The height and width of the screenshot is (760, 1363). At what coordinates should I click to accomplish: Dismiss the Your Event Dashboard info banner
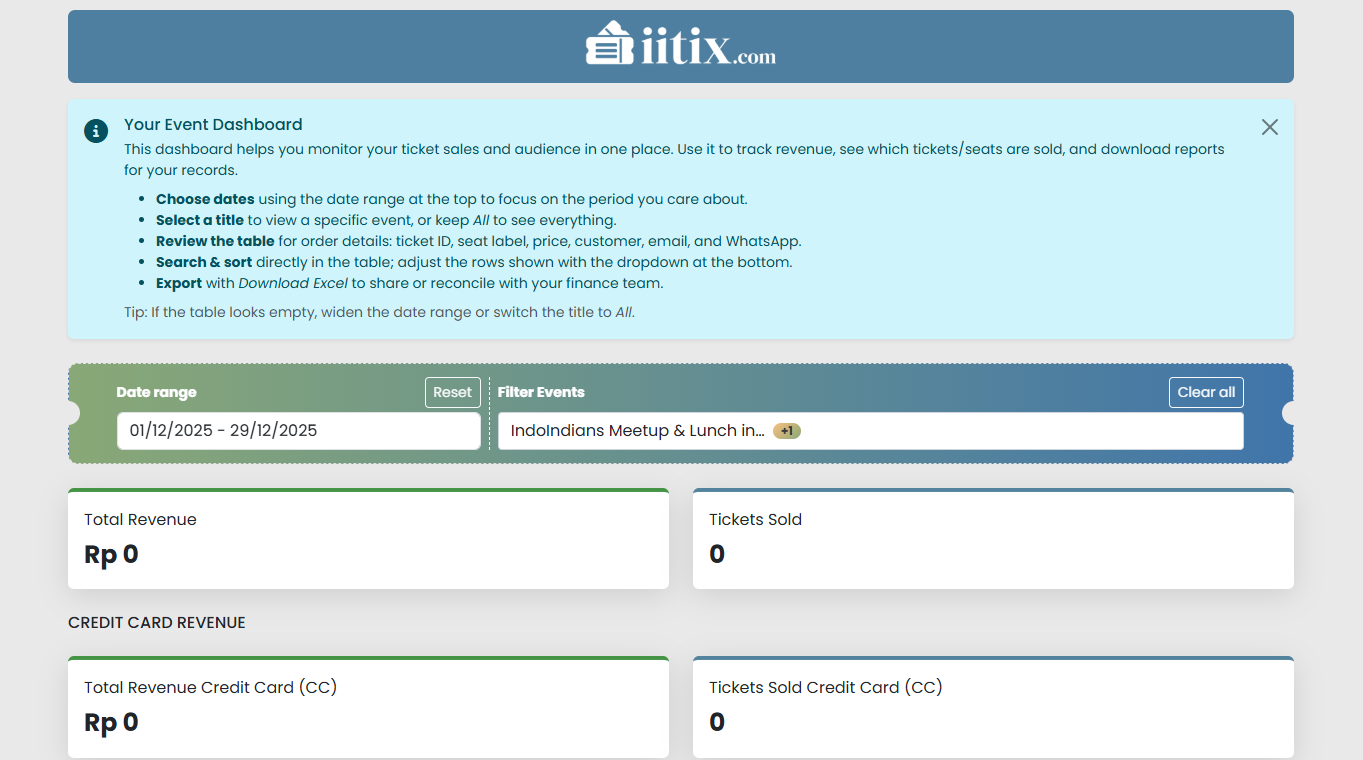[x=1269, y=127]
